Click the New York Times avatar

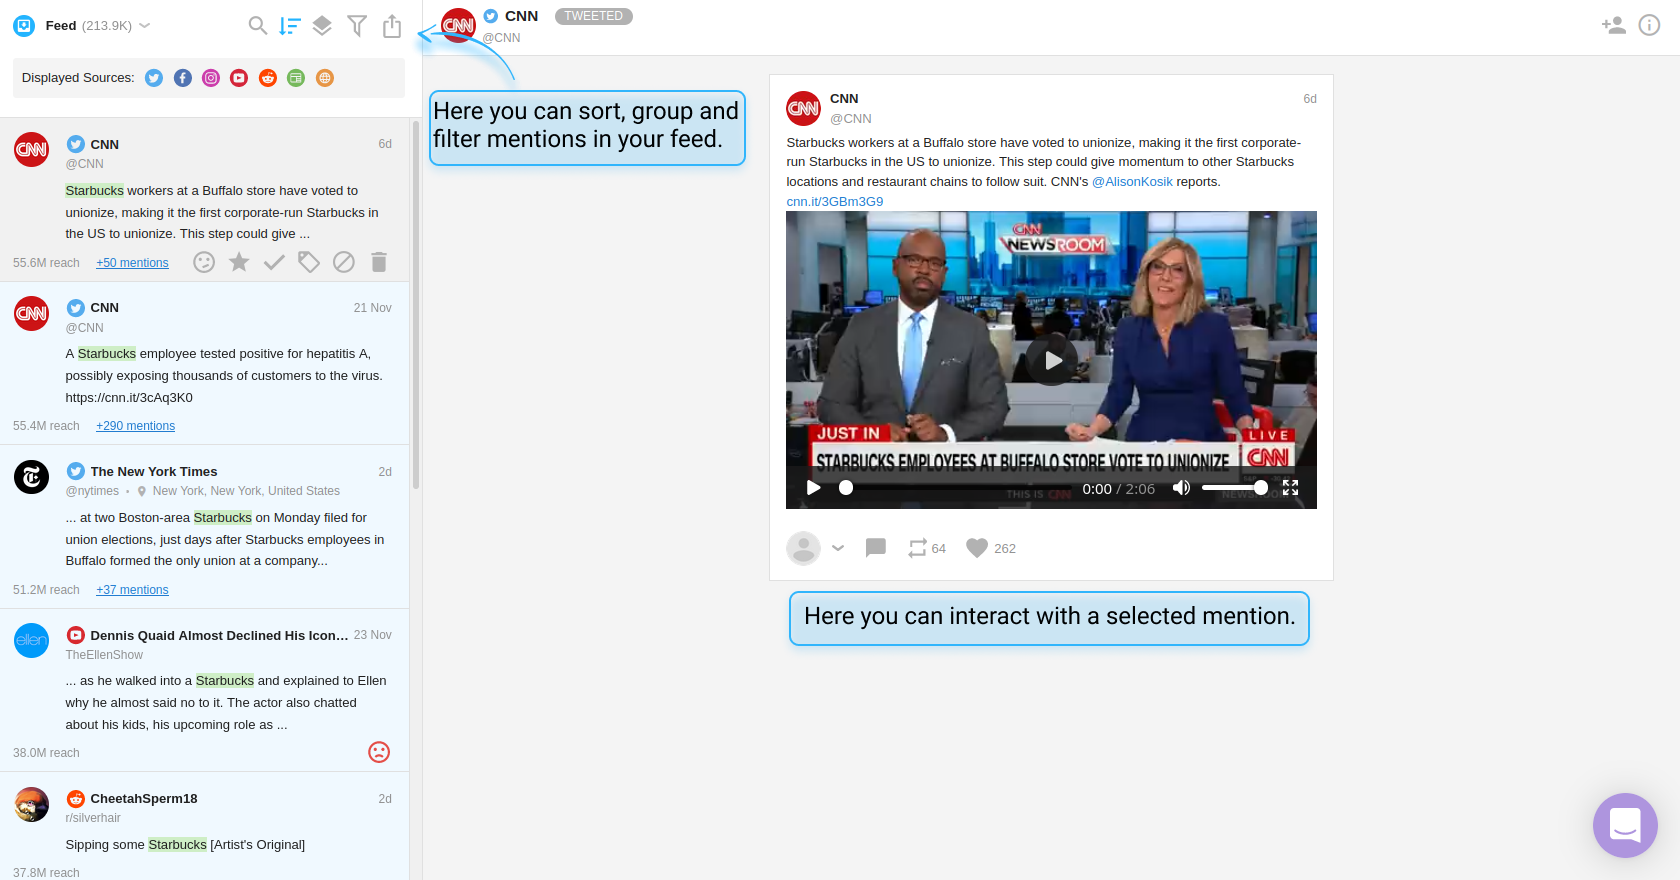32,477
